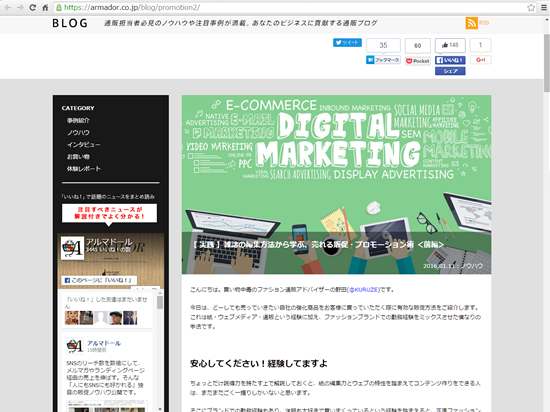550x412 pixels.
Task: Click the blue Facebook share button
Action: (450, 71)
